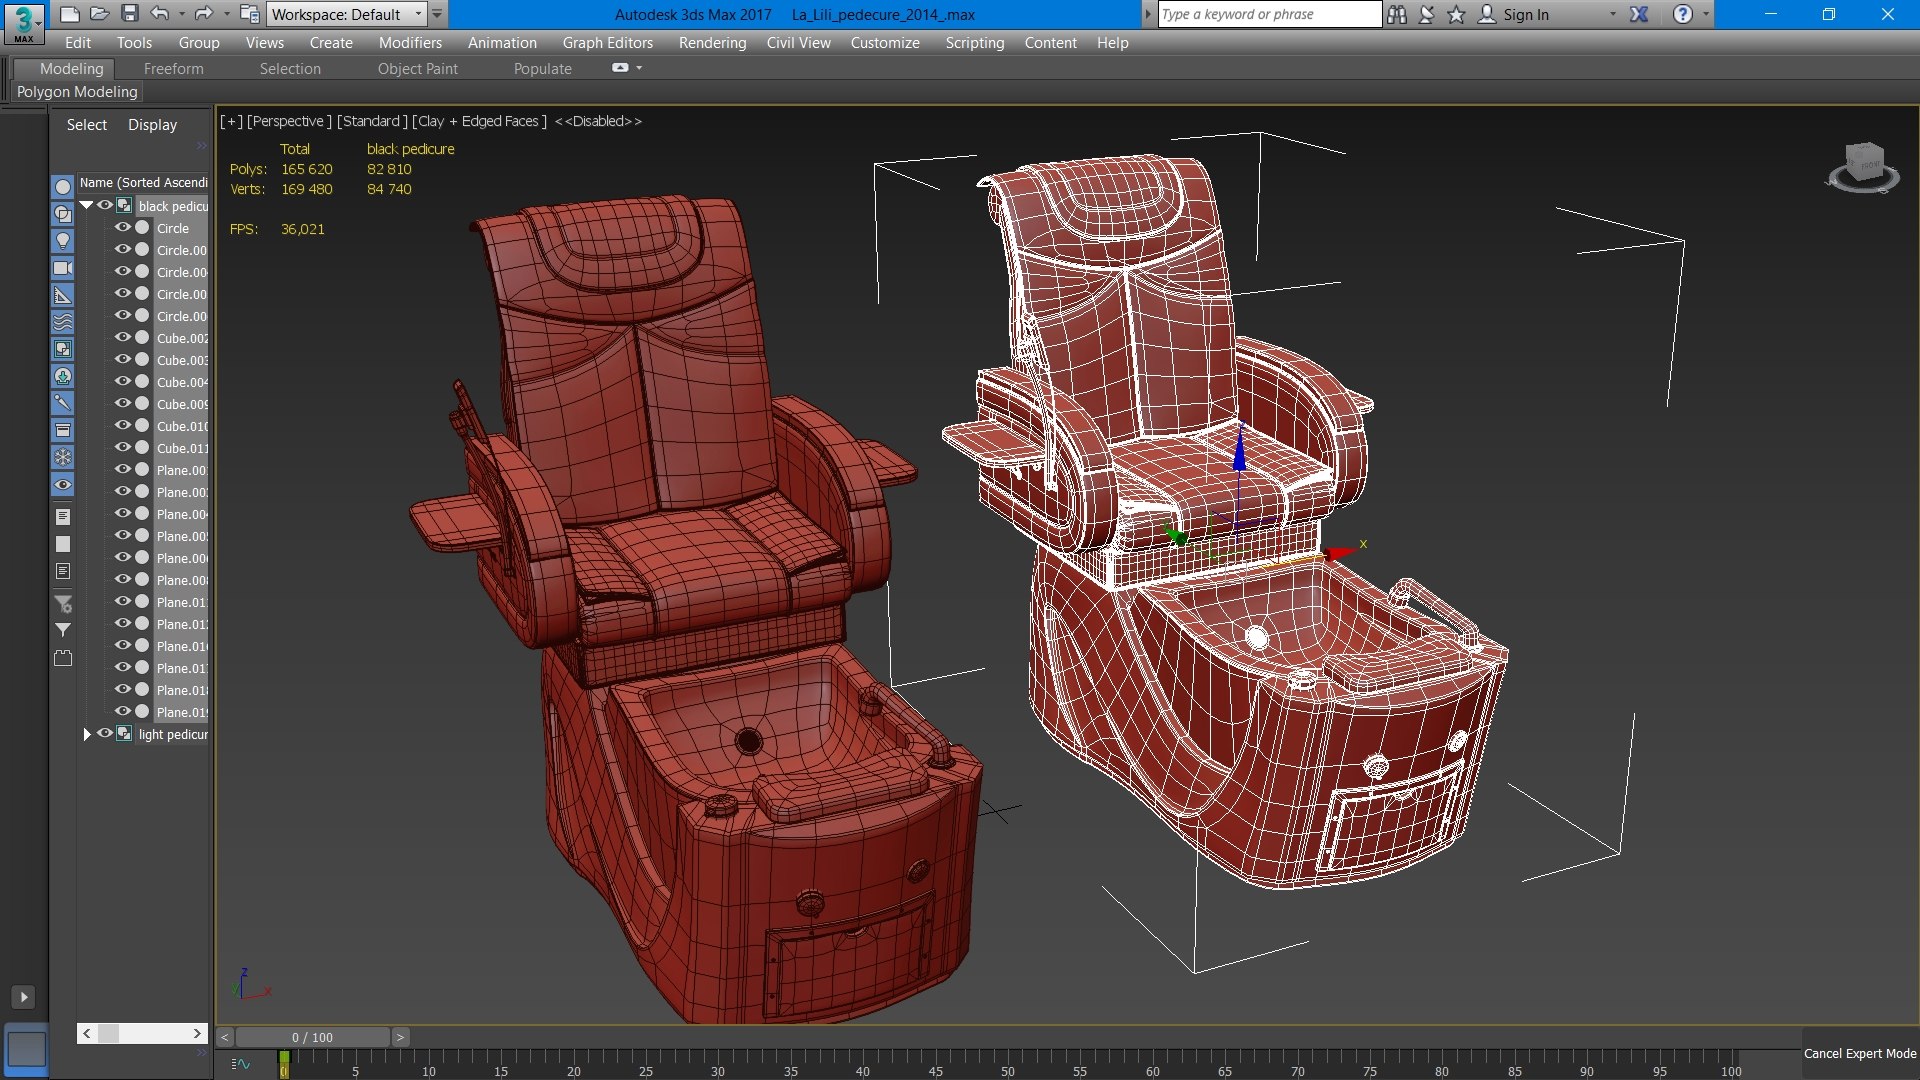The height and width of the screenshot is (1080, 1920).
Task: Expand the InfoCenter search field arrow
Action: (1147, 14)
